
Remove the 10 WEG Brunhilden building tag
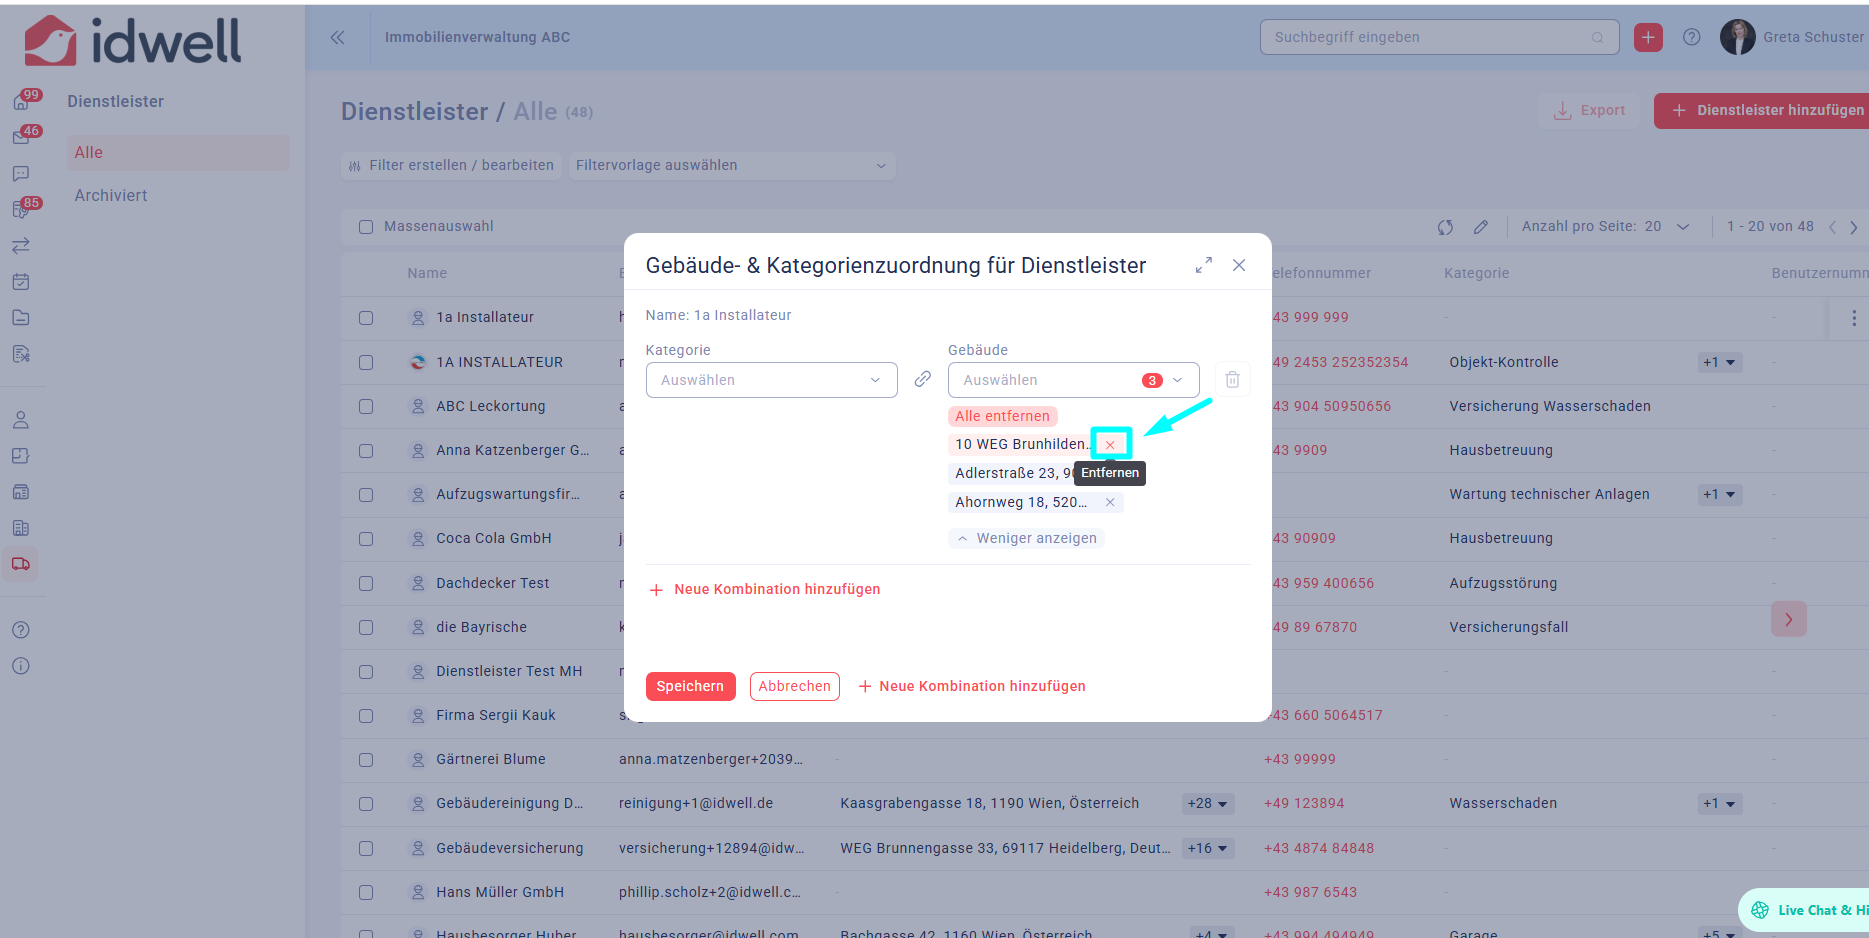click(1110, 445)
